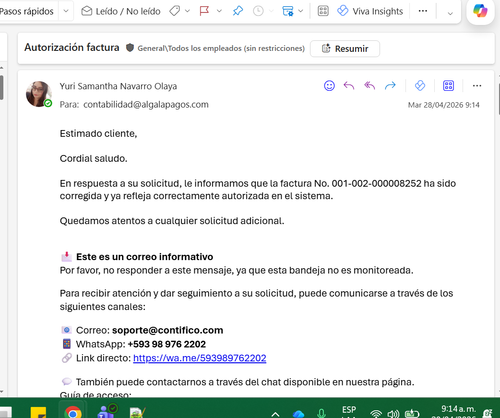
Task: Open more message actions ellipsis
Action: click(x=477, y=86)
